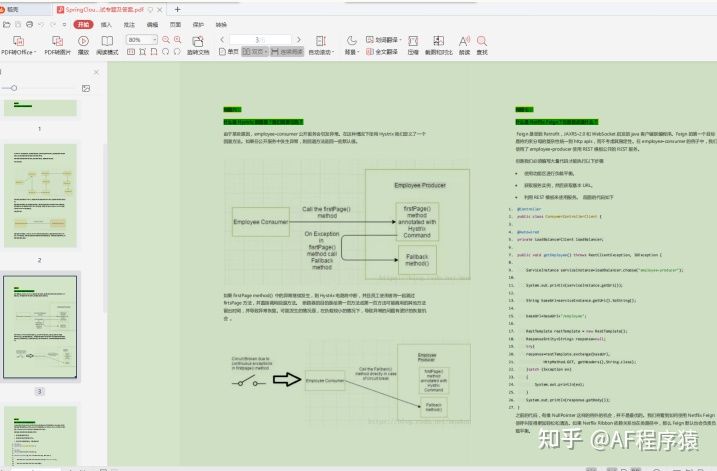This screenshot has height=471, width=717.
Task: Go to the next page with right chevron
Action: 299,40
